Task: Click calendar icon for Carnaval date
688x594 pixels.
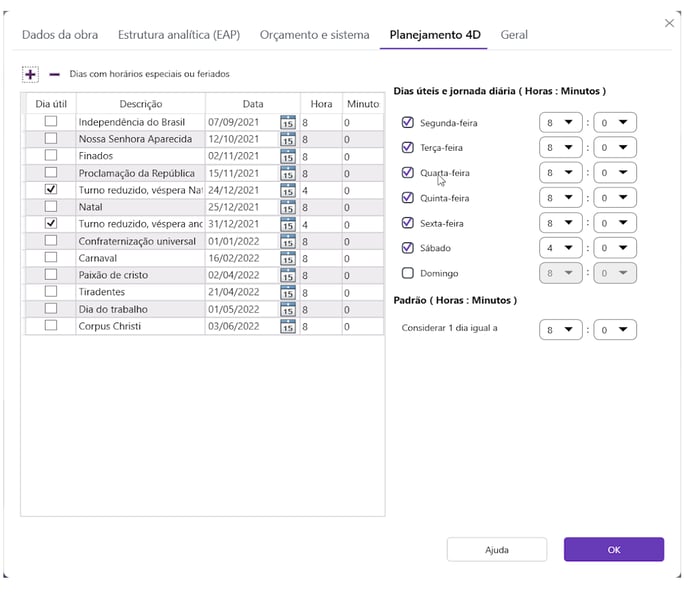Action: pyautogui.click(x=288, y=258)
